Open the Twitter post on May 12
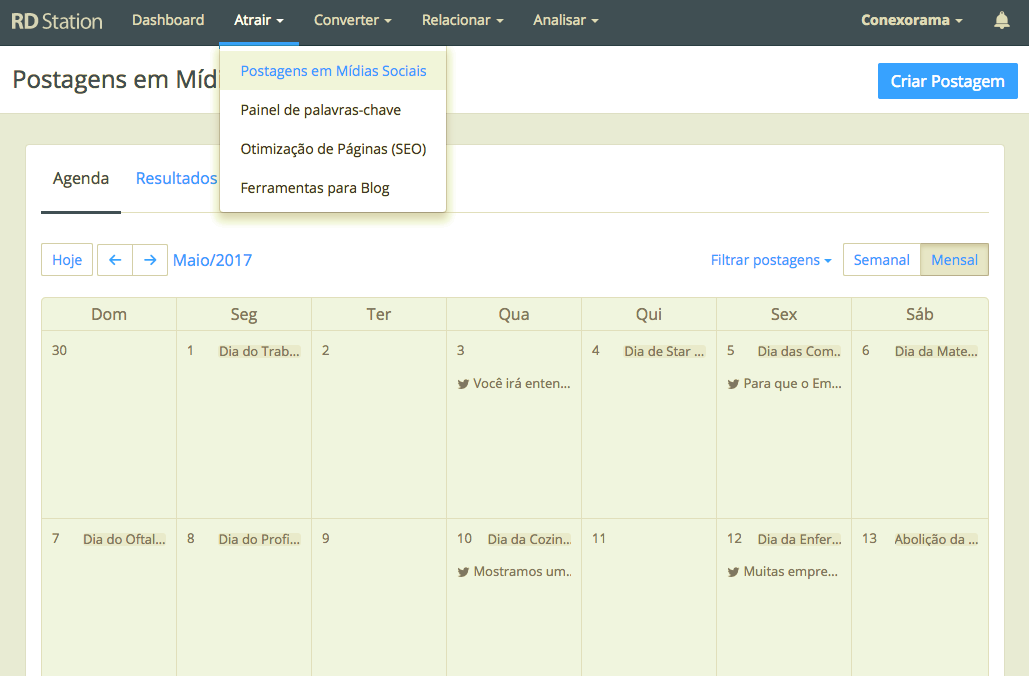Viewport: 1029px width, 676px height. [784, 572]
